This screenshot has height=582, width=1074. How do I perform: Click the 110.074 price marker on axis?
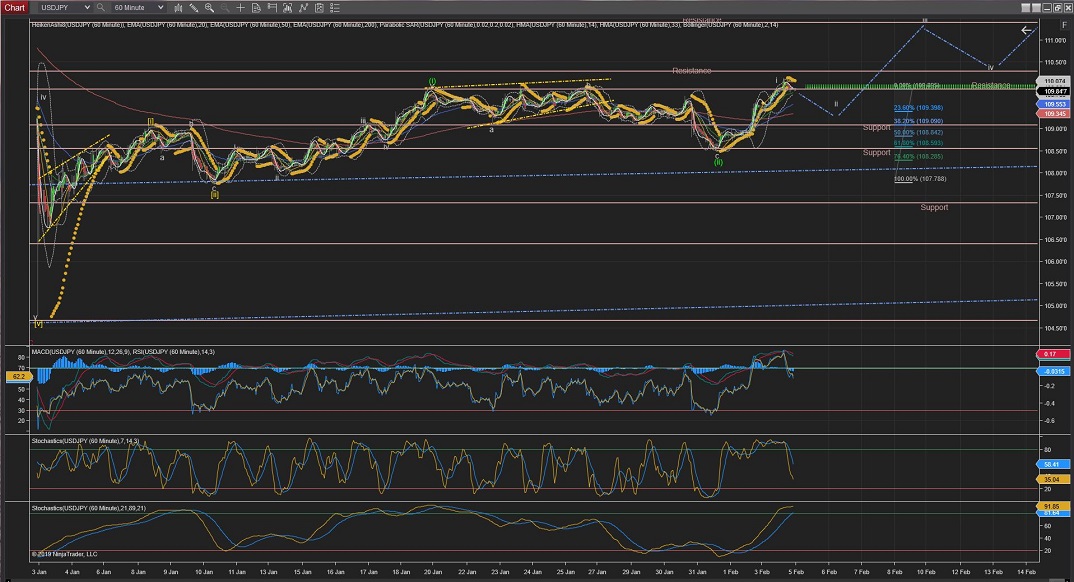[x=1055, y=81]
